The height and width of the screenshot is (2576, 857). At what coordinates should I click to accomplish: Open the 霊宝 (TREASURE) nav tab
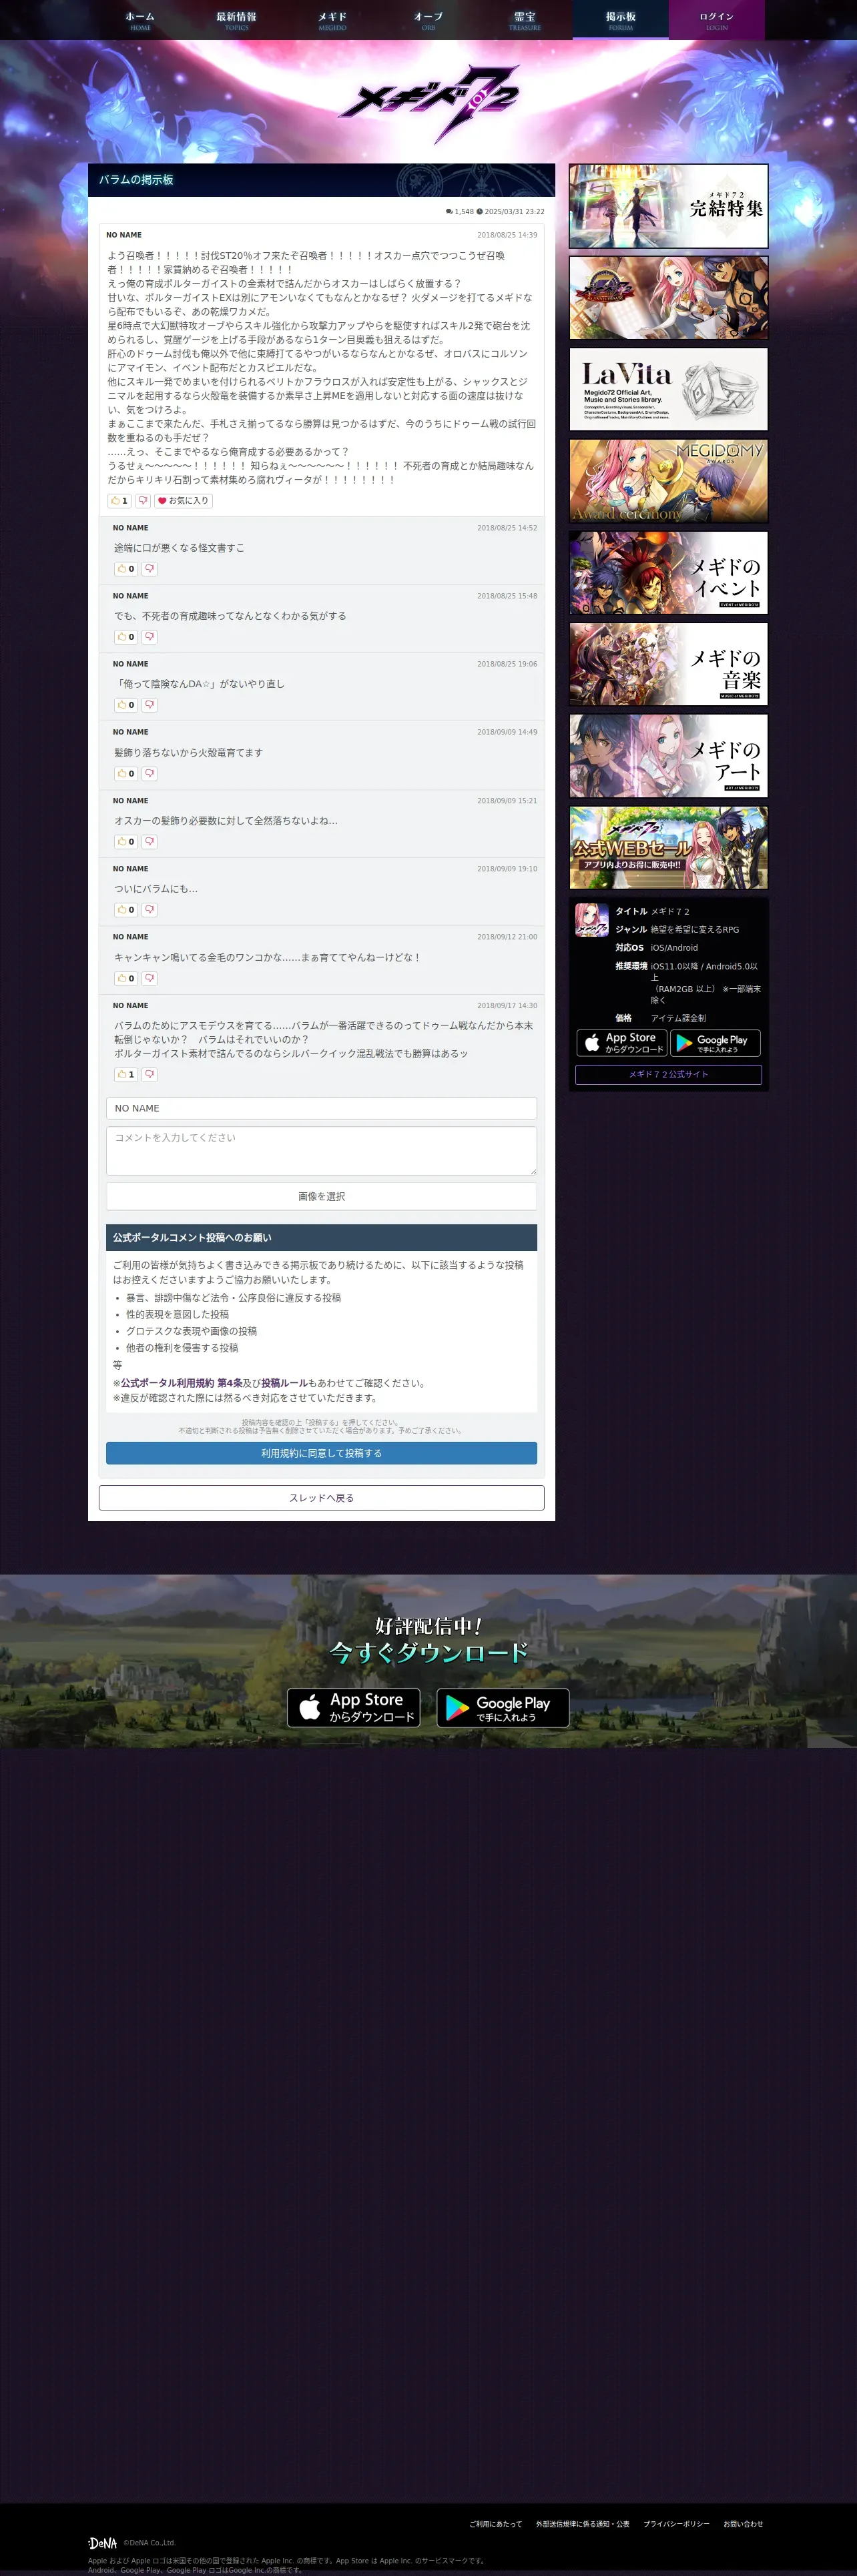[x=524, y=20]
